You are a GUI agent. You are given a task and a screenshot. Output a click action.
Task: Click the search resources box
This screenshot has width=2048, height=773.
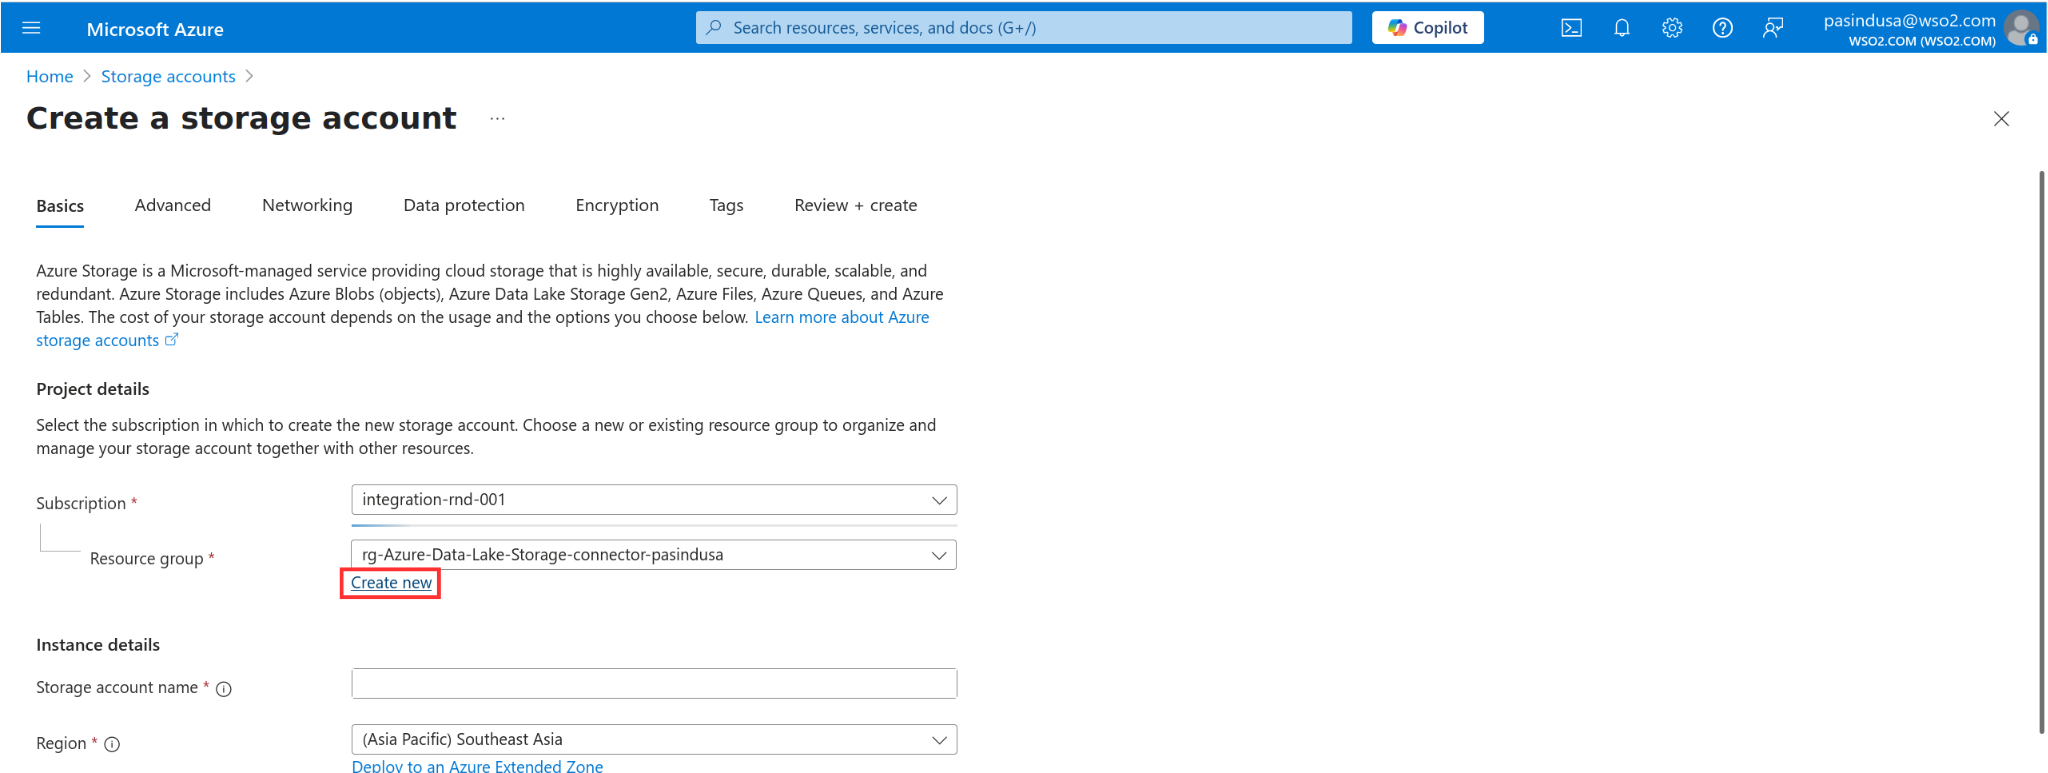(1023, 28)
